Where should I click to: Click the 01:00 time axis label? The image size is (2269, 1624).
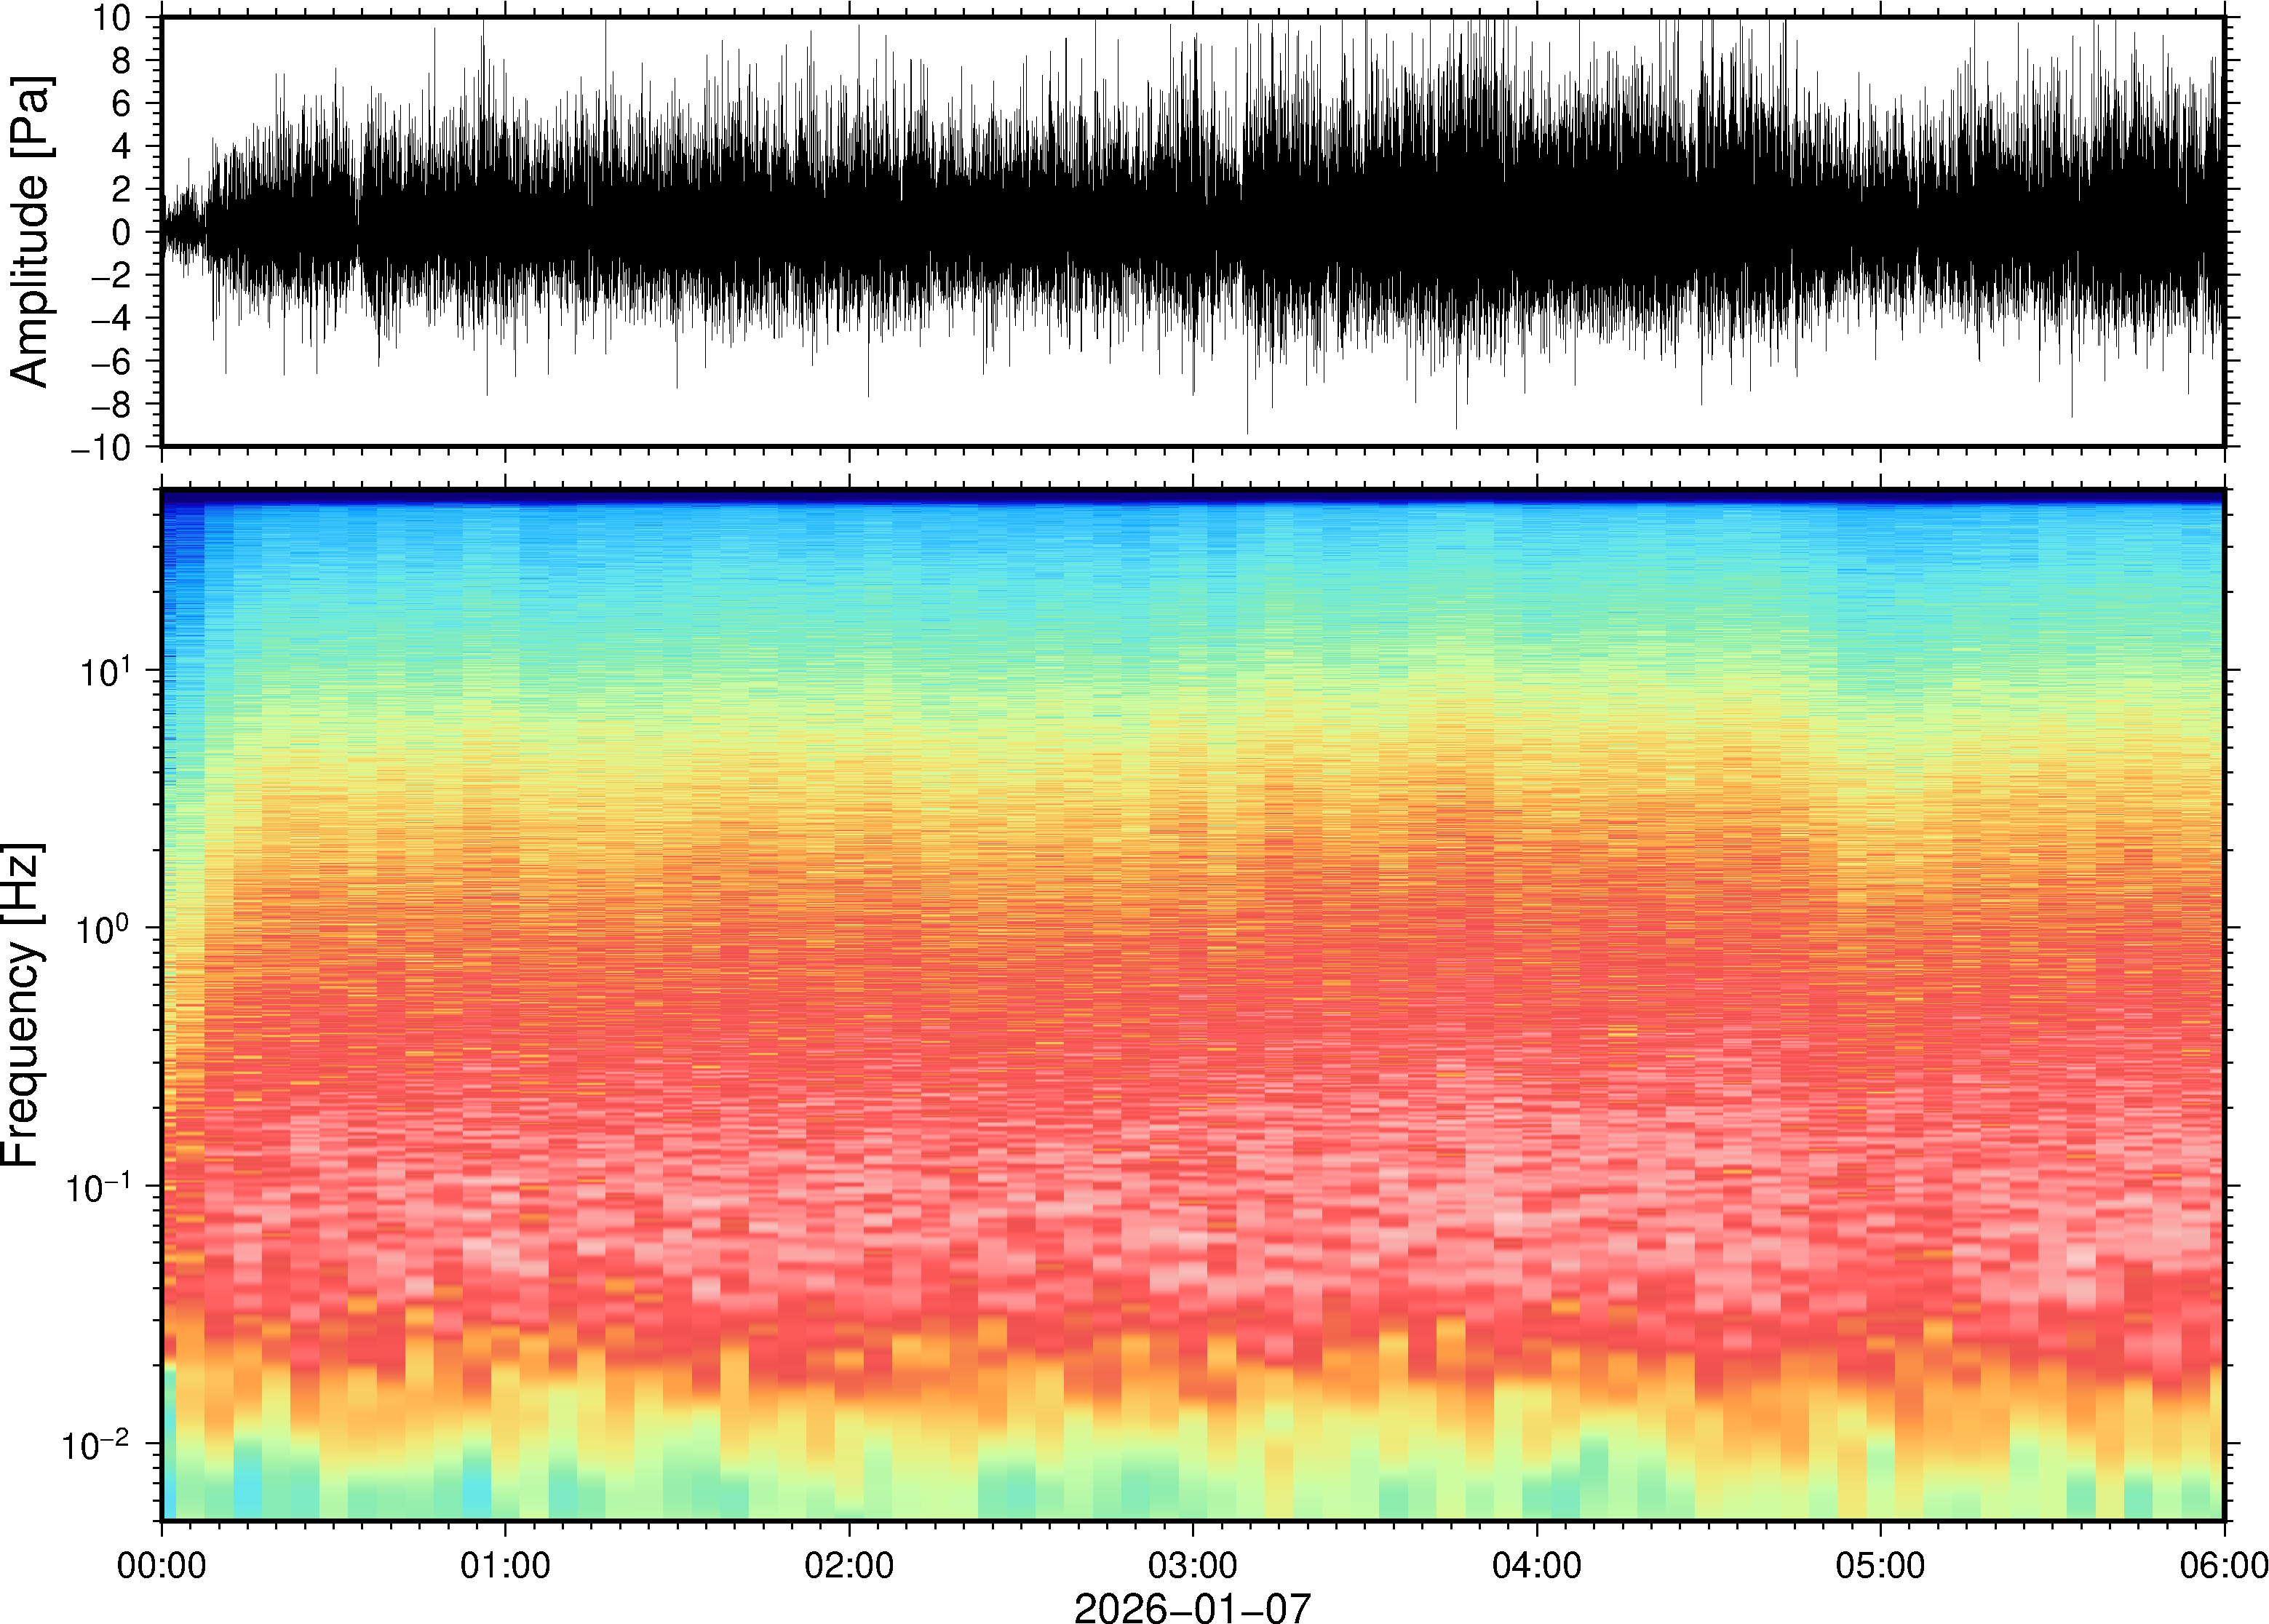[505, 1565]
